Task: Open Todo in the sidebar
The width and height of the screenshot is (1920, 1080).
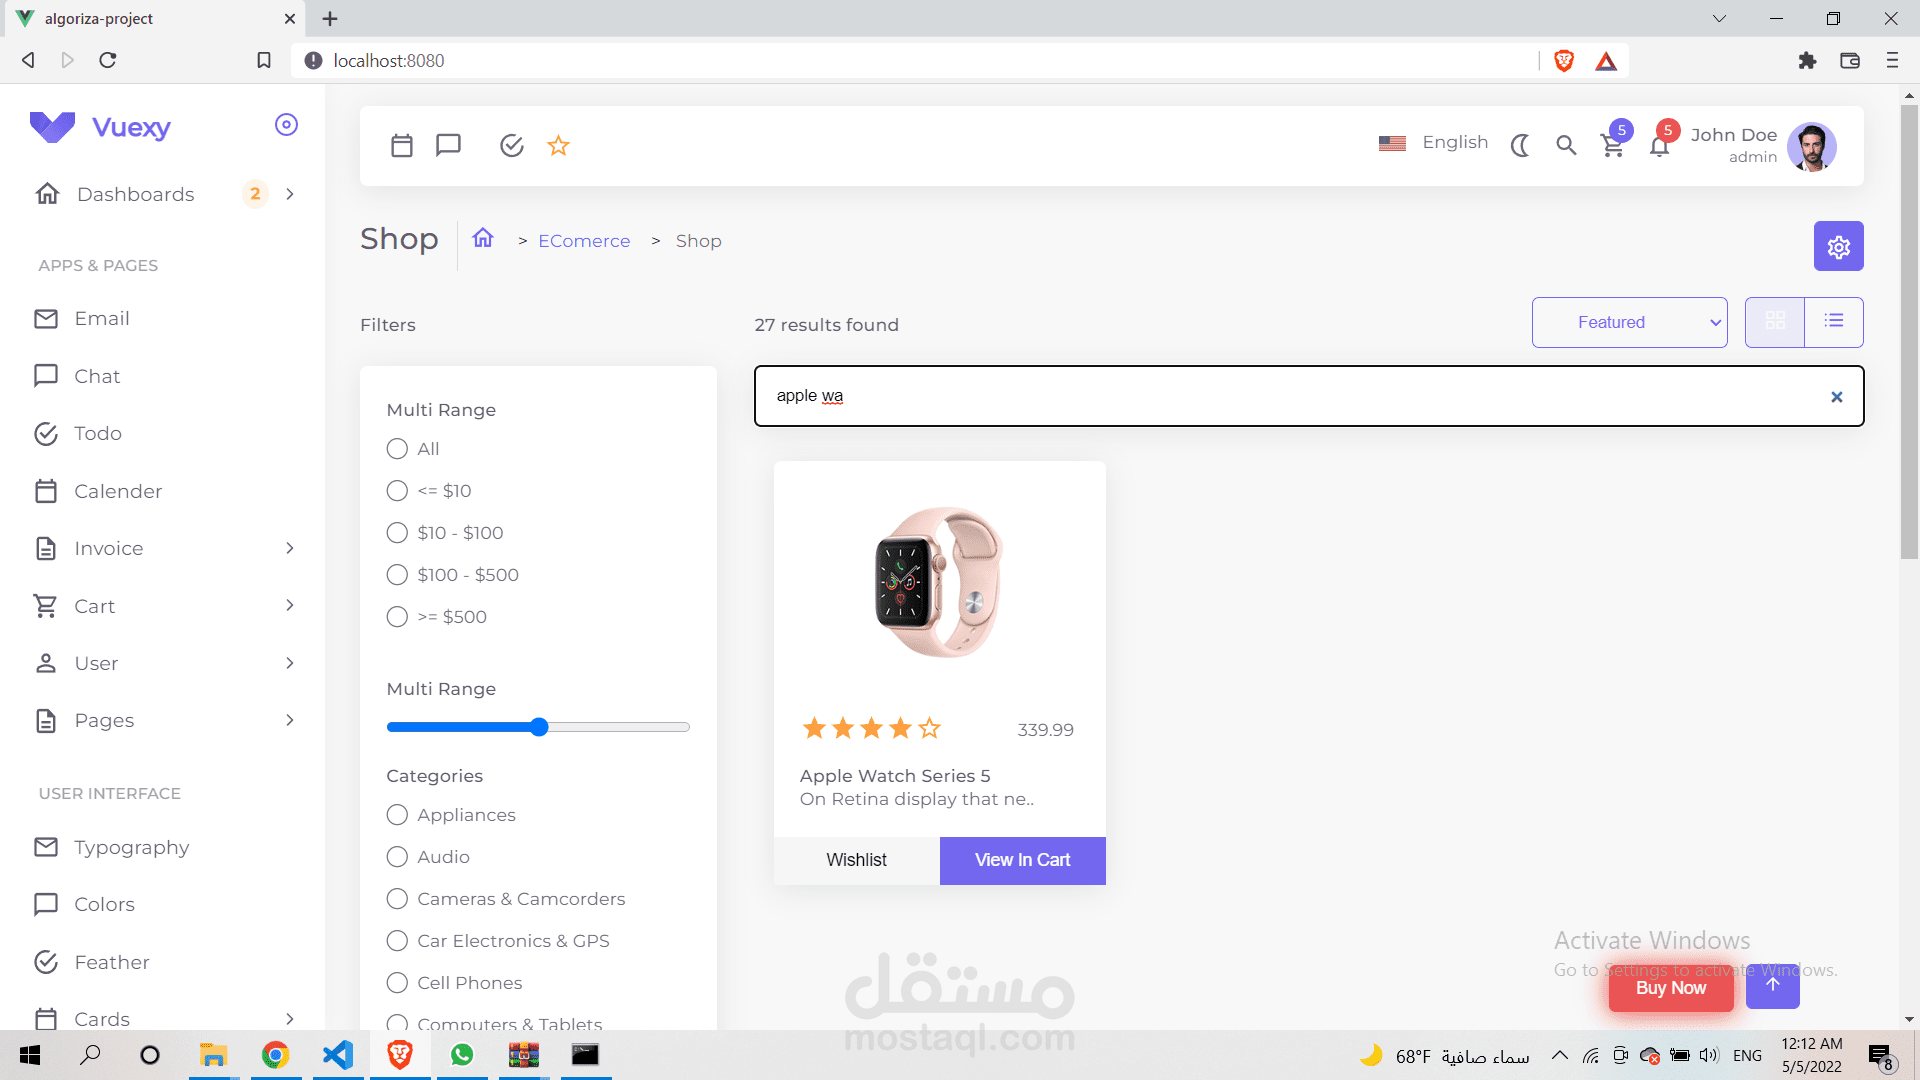Action: pyautogui.click(x=98, y=433)
